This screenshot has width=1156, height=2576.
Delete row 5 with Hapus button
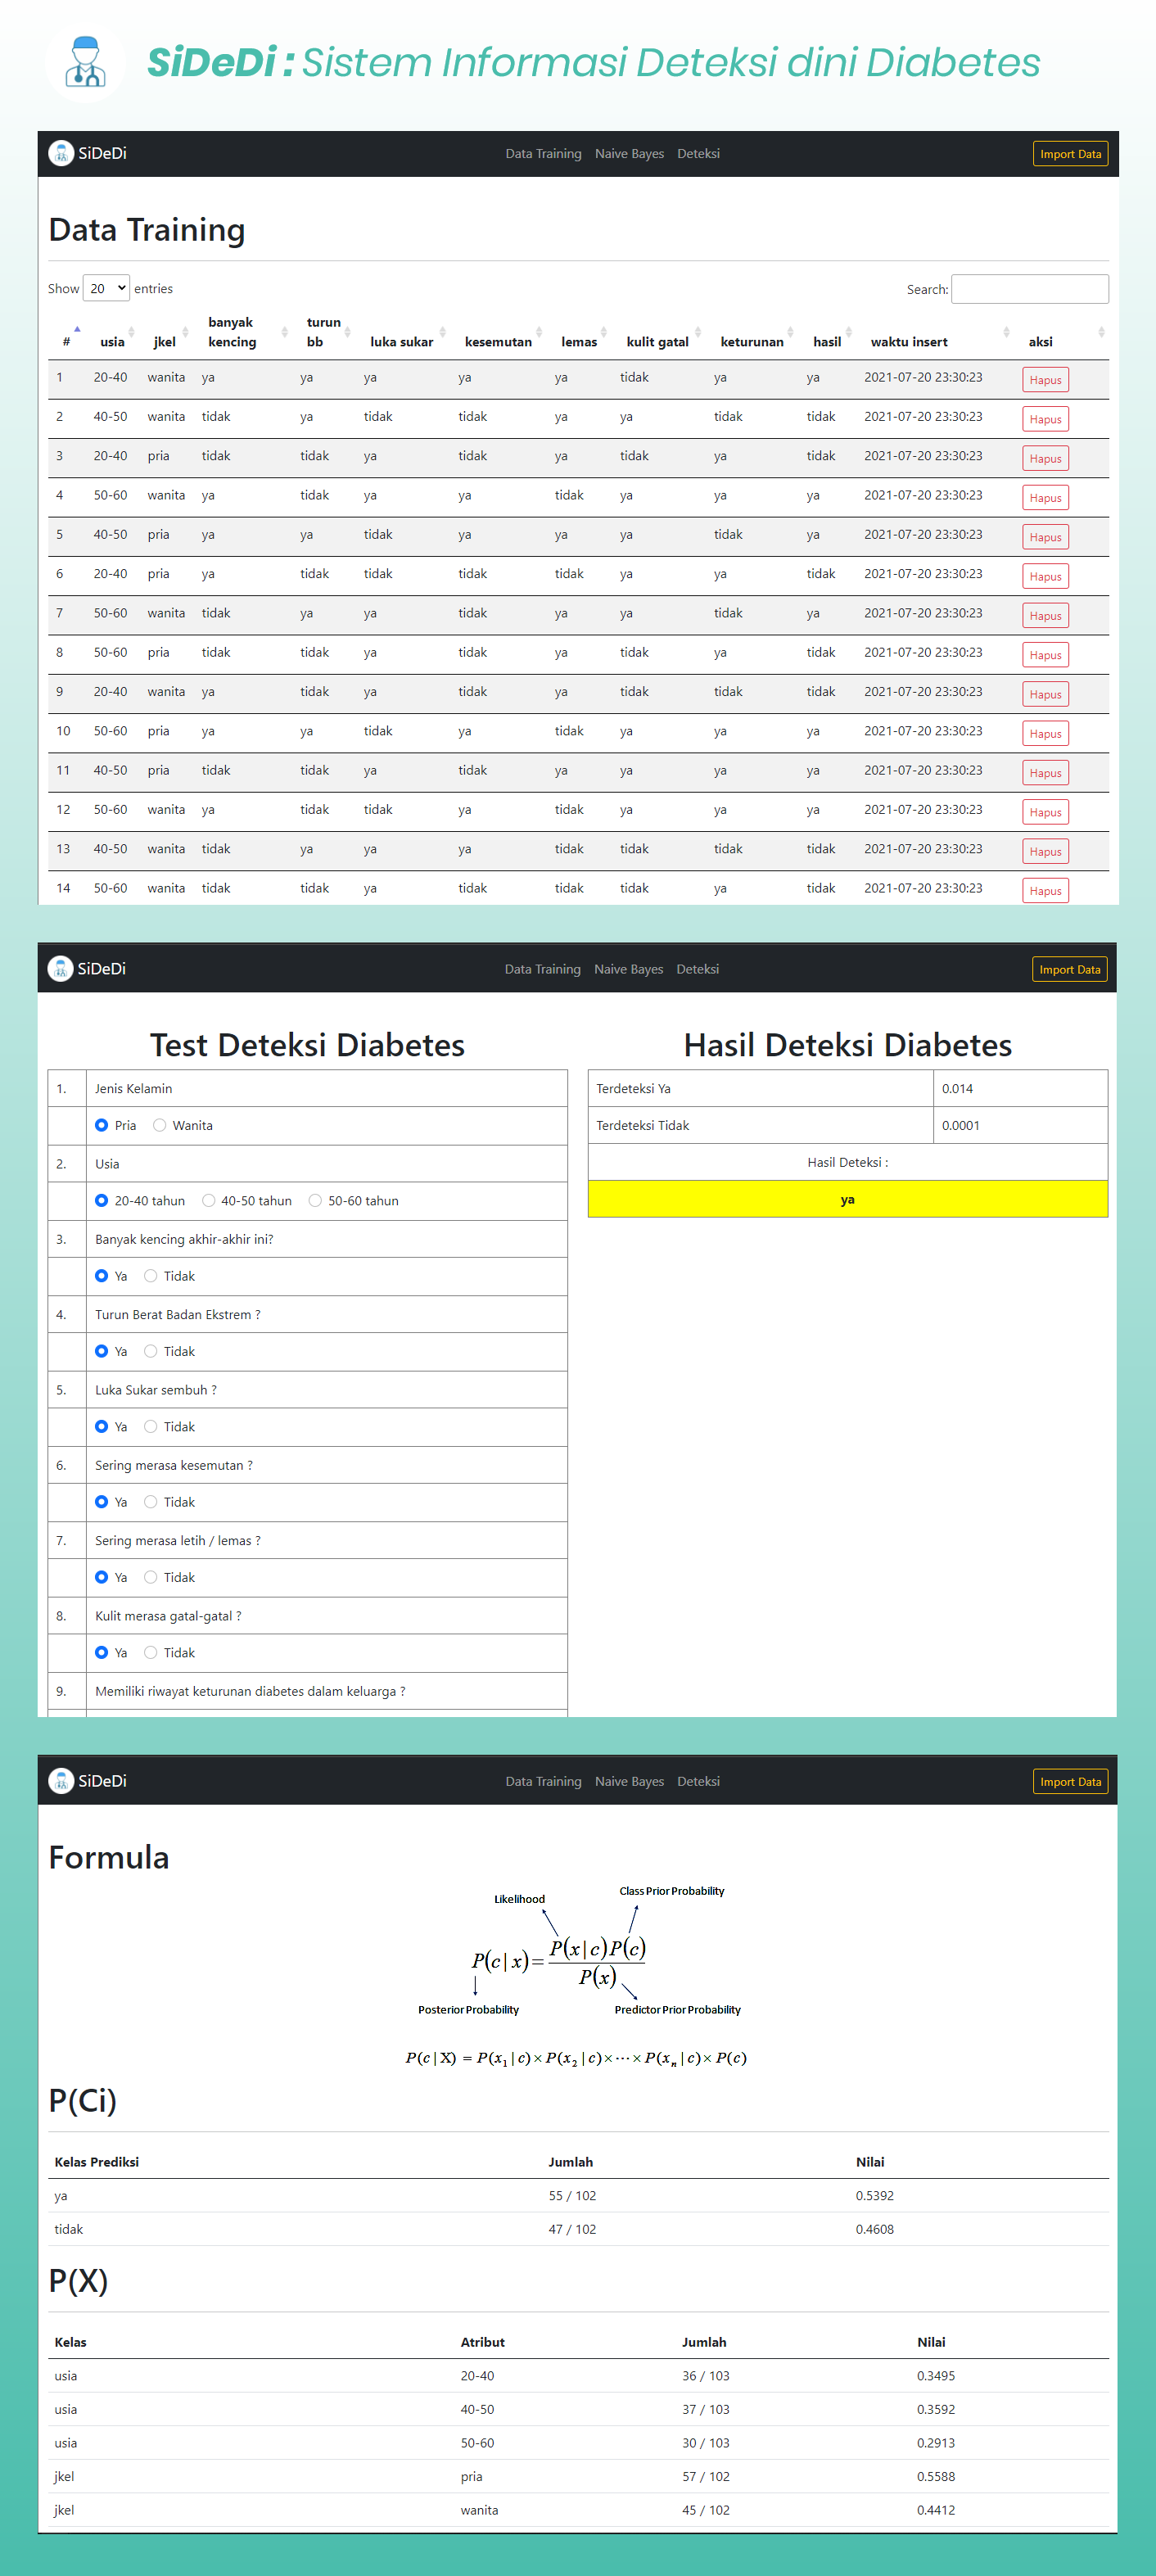pyautogui.click(x=1045, y=537)
